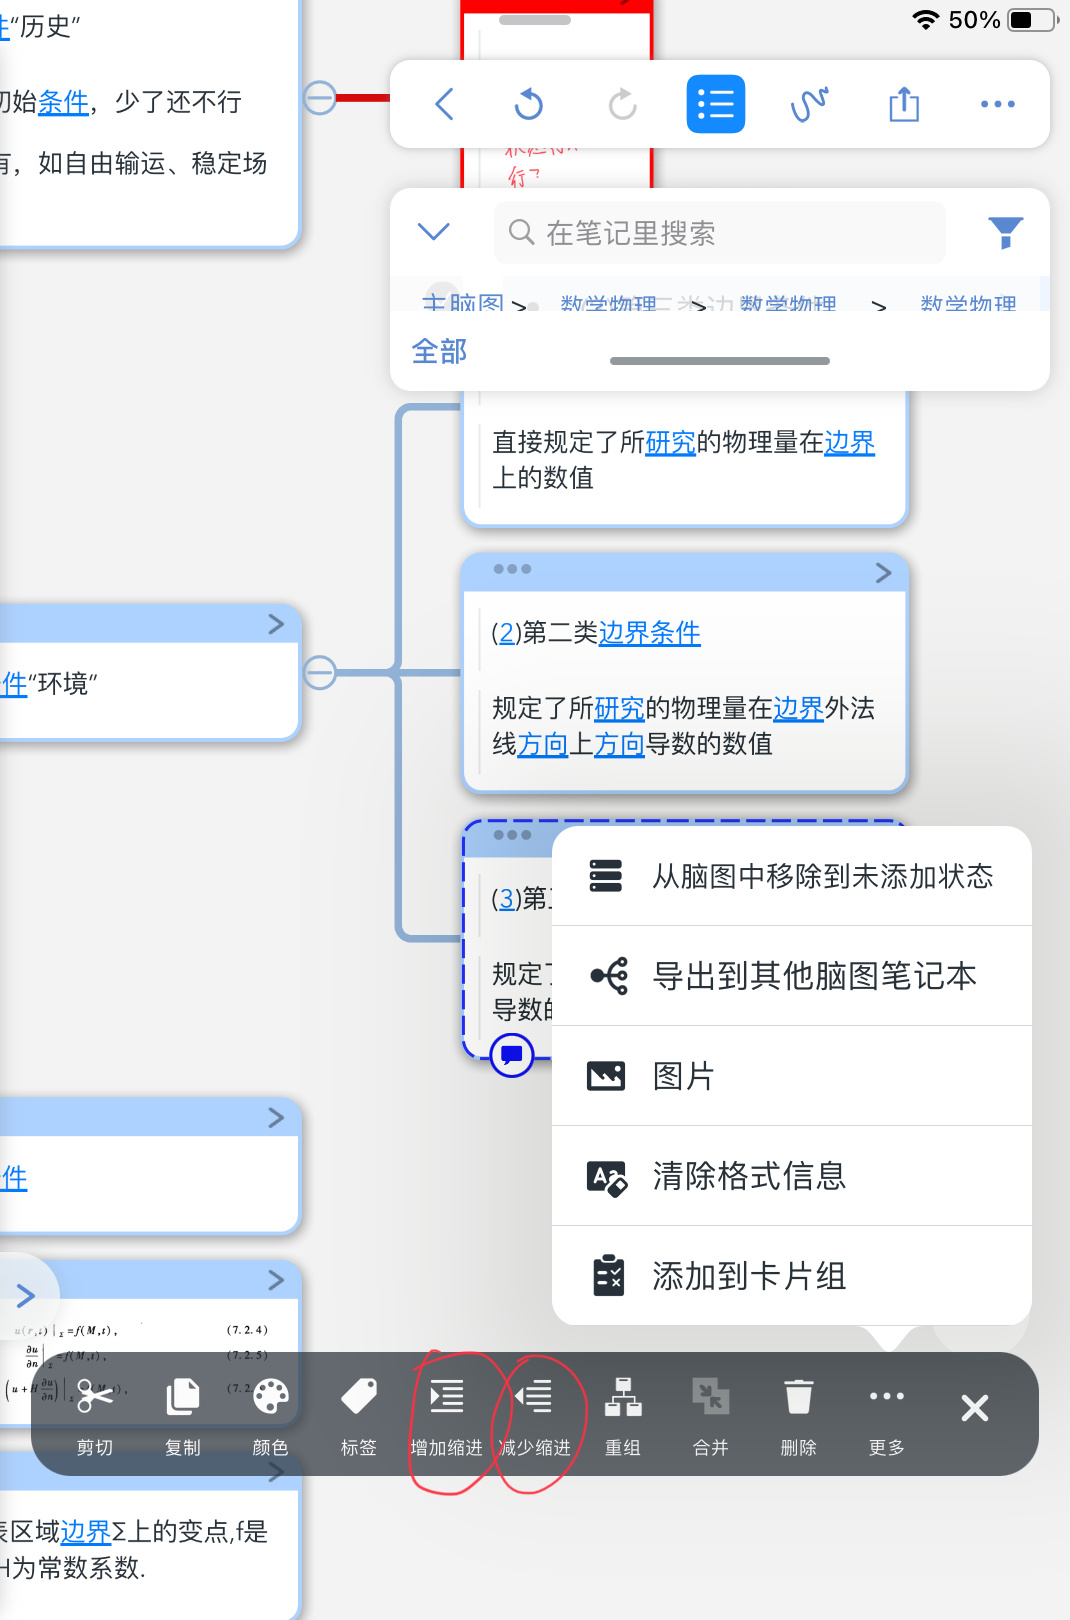1070x1620 pixels.
Task: Expand the “环境” card chevron
Action: click(x=277, y=624)
